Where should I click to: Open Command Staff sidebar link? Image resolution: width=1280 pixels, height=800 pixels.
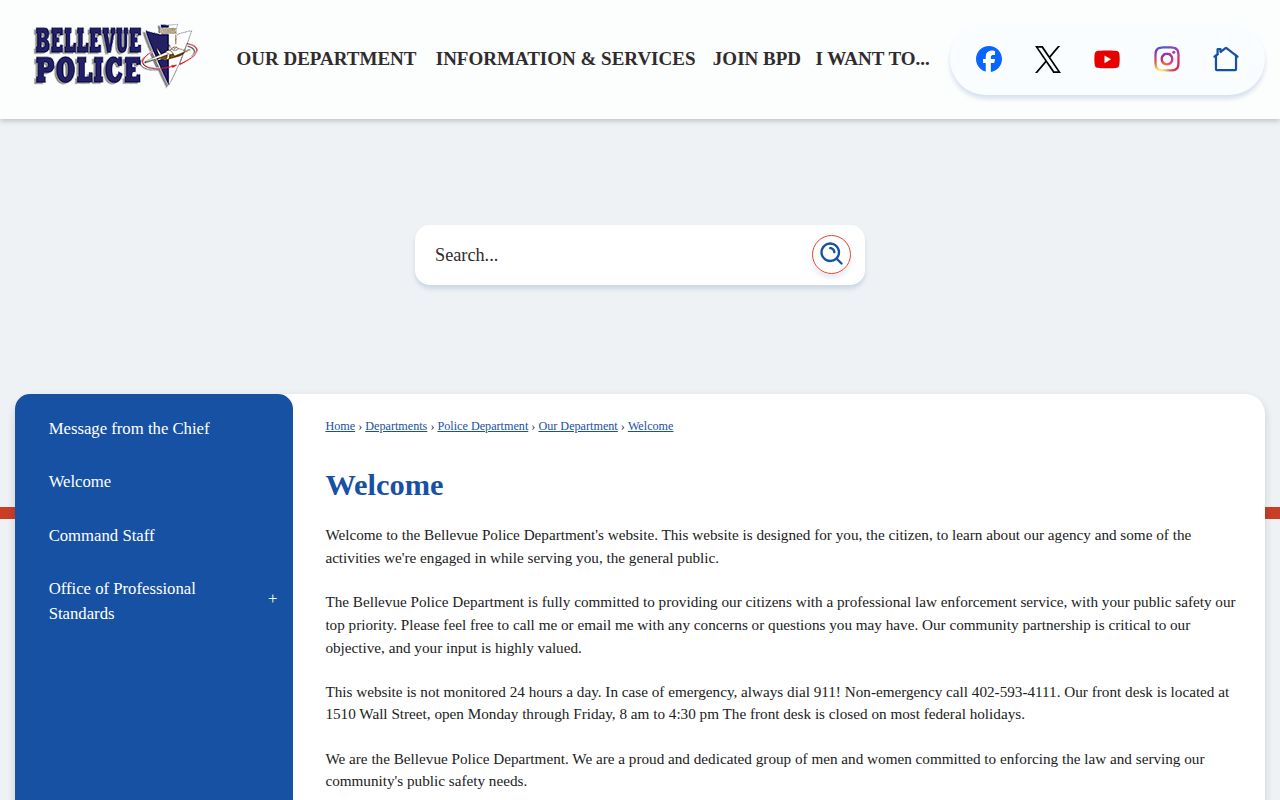click(x=102, y=535)
